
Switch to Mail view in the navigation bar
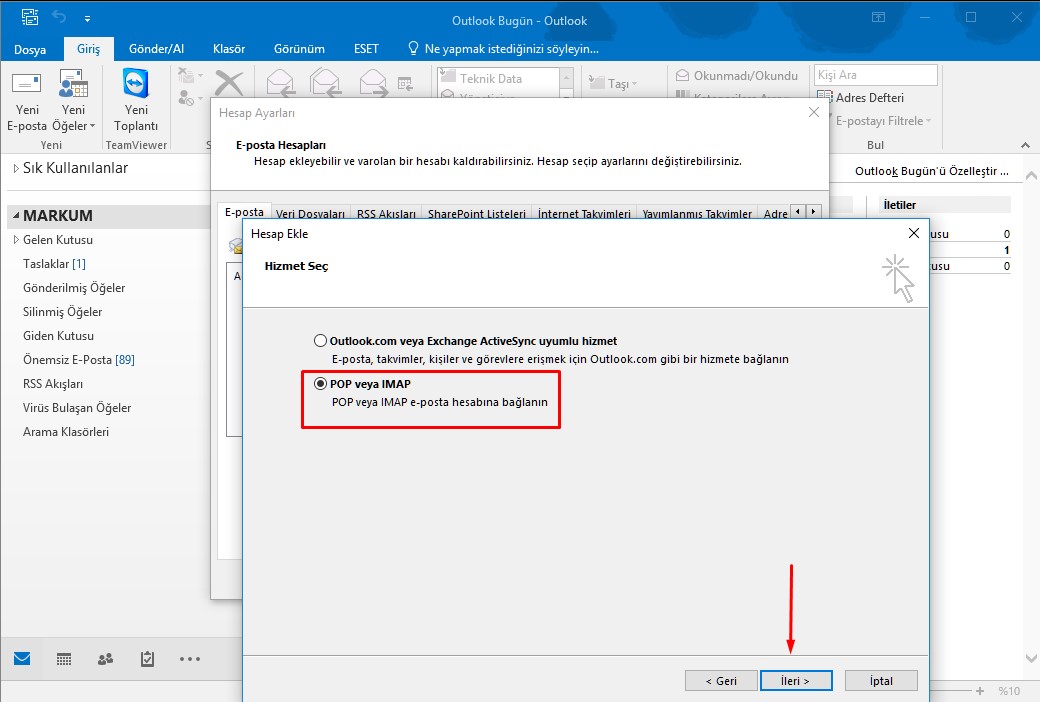22,658
